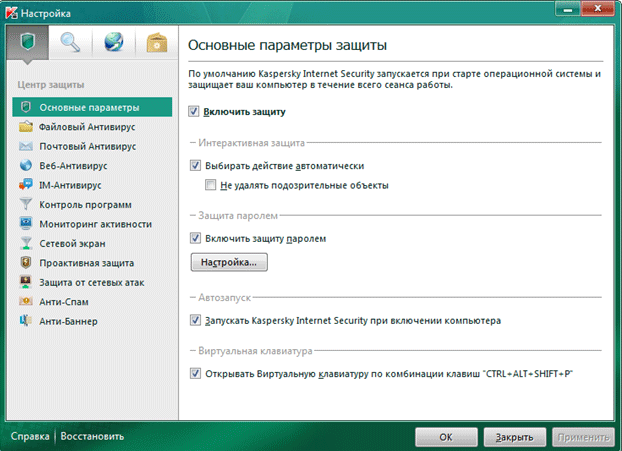Click the shield icon for Проактивная защита
Screen dimensions: 622x451
(x=26, y=263)
